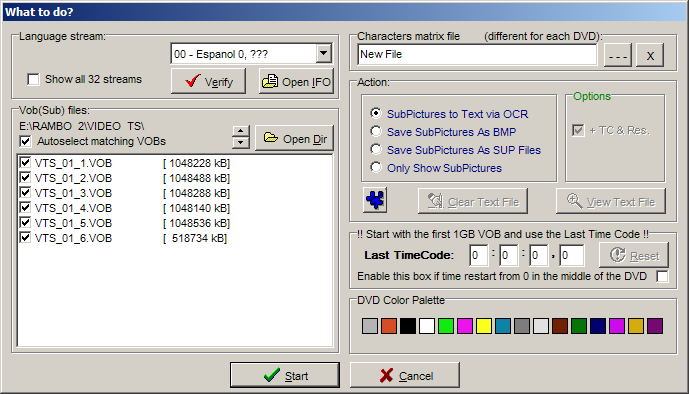Screen dimensions: 689x394
Task: Pick the teal blue palette swatch
Action: tap(503, 326)
